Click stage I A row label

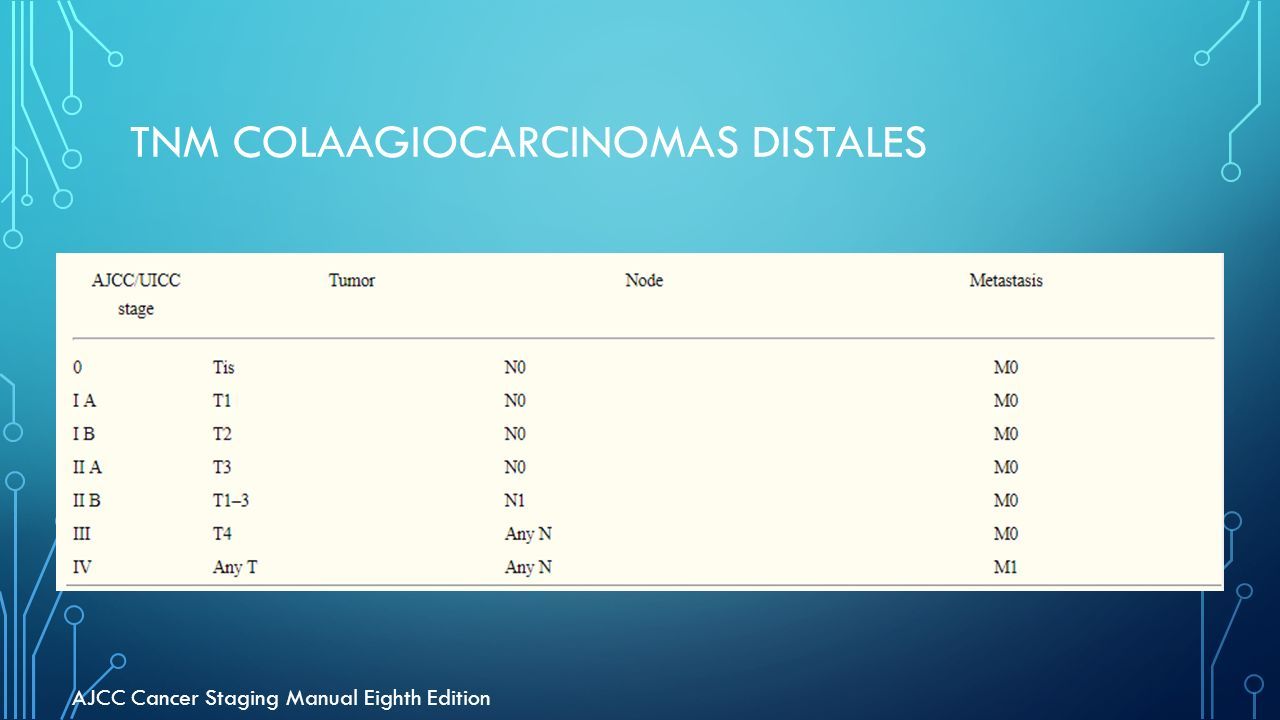[86, 400]
